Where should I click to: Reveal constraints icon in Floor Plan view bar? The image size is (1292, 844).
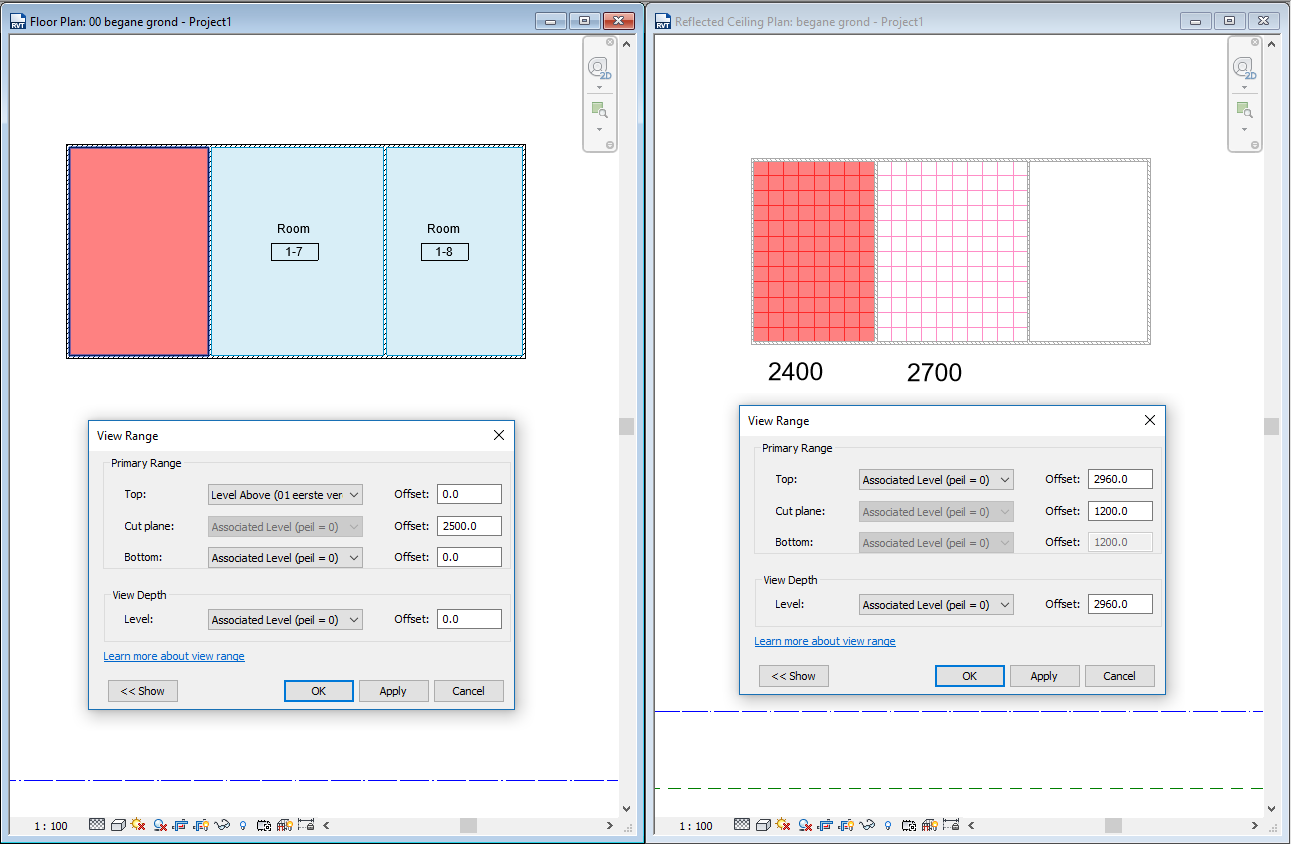click(x=306, y=825)
